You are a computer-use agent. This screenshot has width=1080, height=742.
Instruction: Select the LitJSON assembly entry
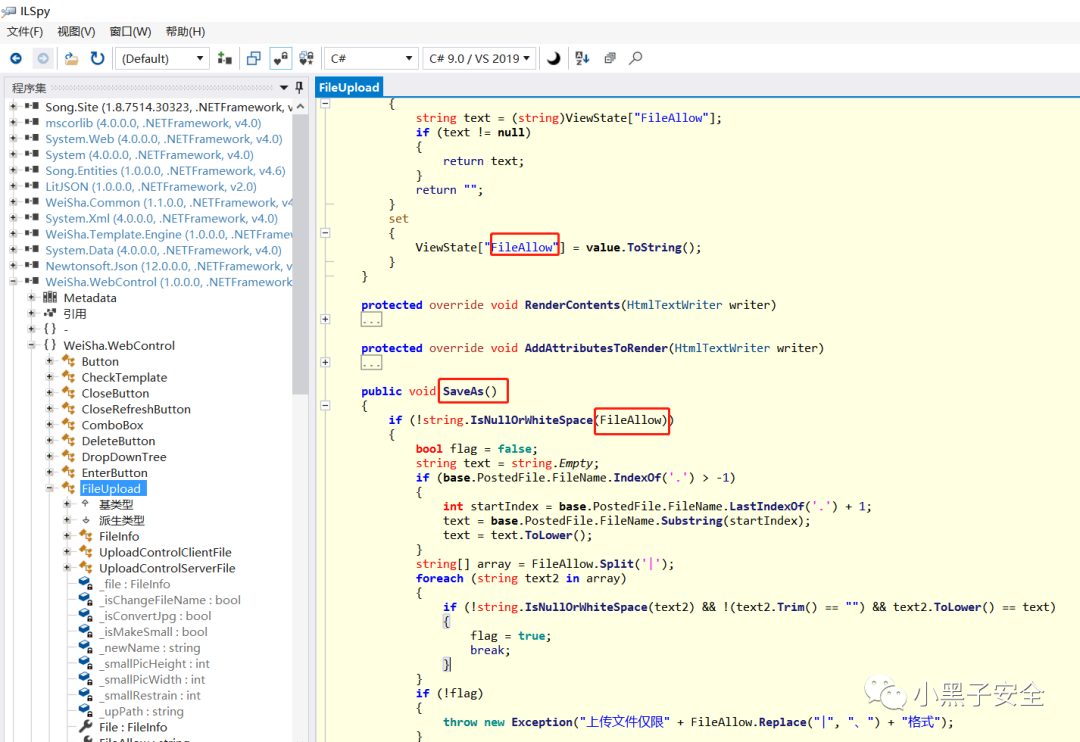151,187
